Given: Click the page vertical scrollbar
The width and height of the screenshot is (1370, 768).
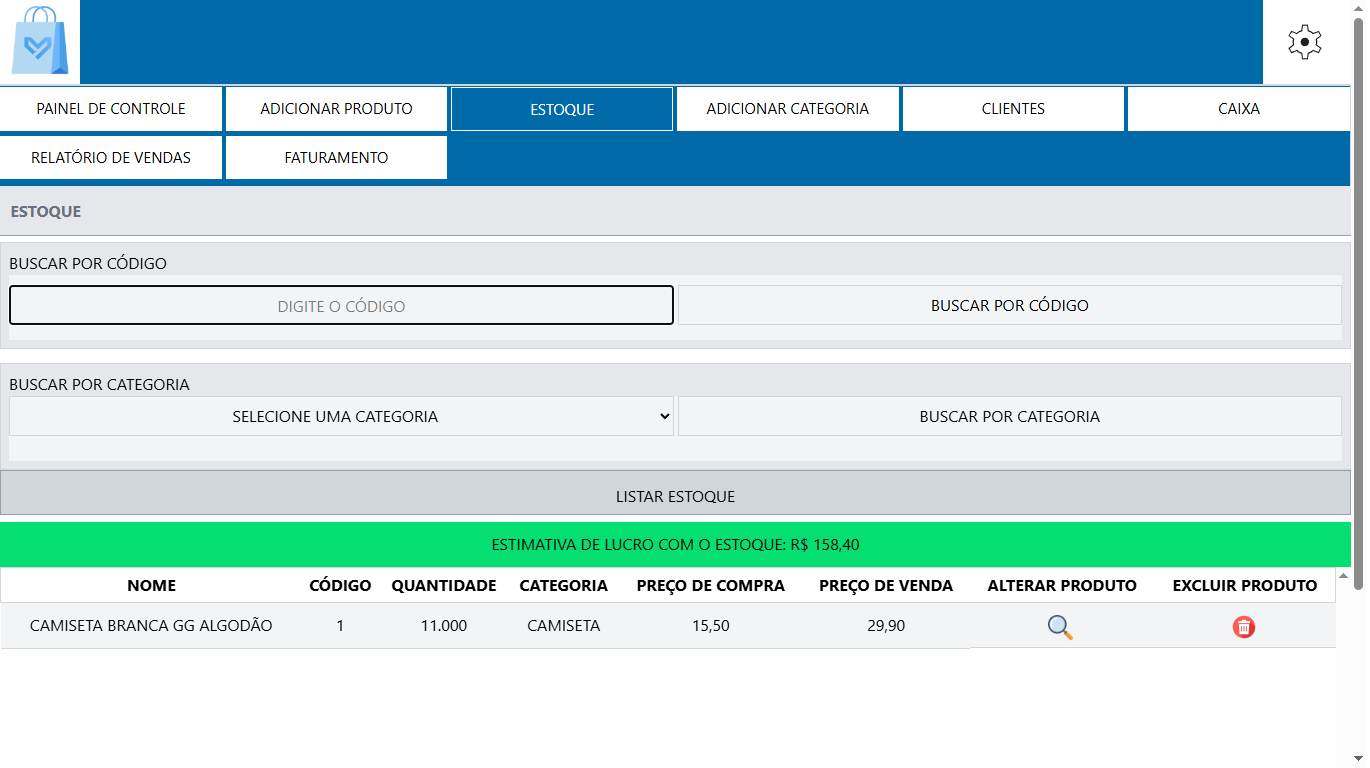Looking at the screenshot, I should point(1358,300).
